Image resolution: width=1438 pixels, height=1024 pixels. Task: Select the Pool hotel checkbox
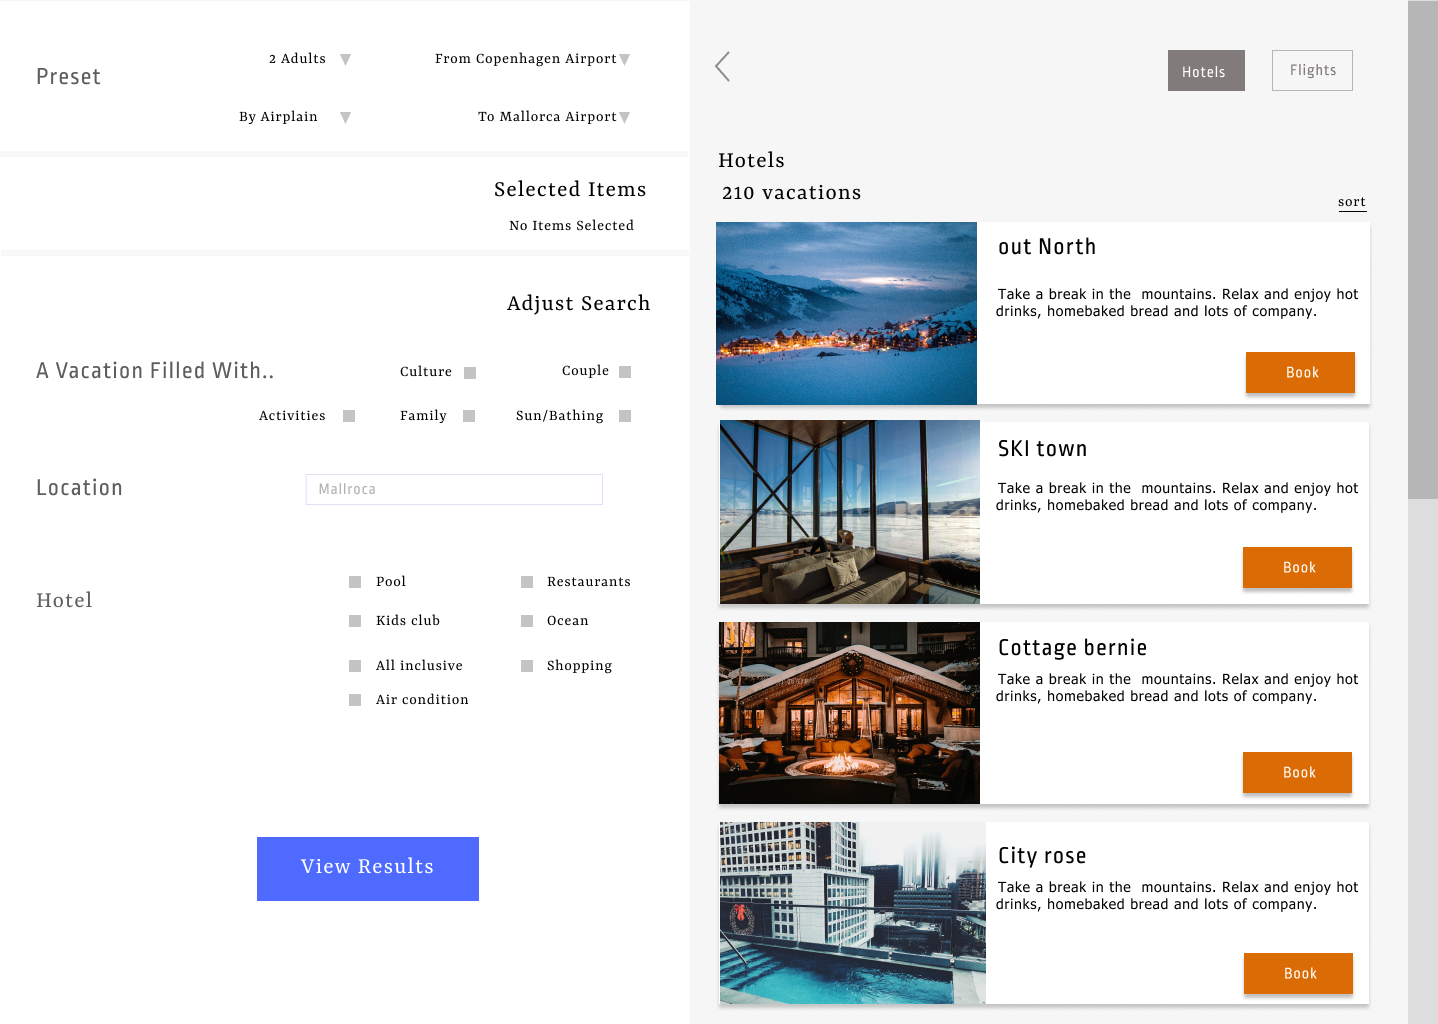click(x=355, y=582)
